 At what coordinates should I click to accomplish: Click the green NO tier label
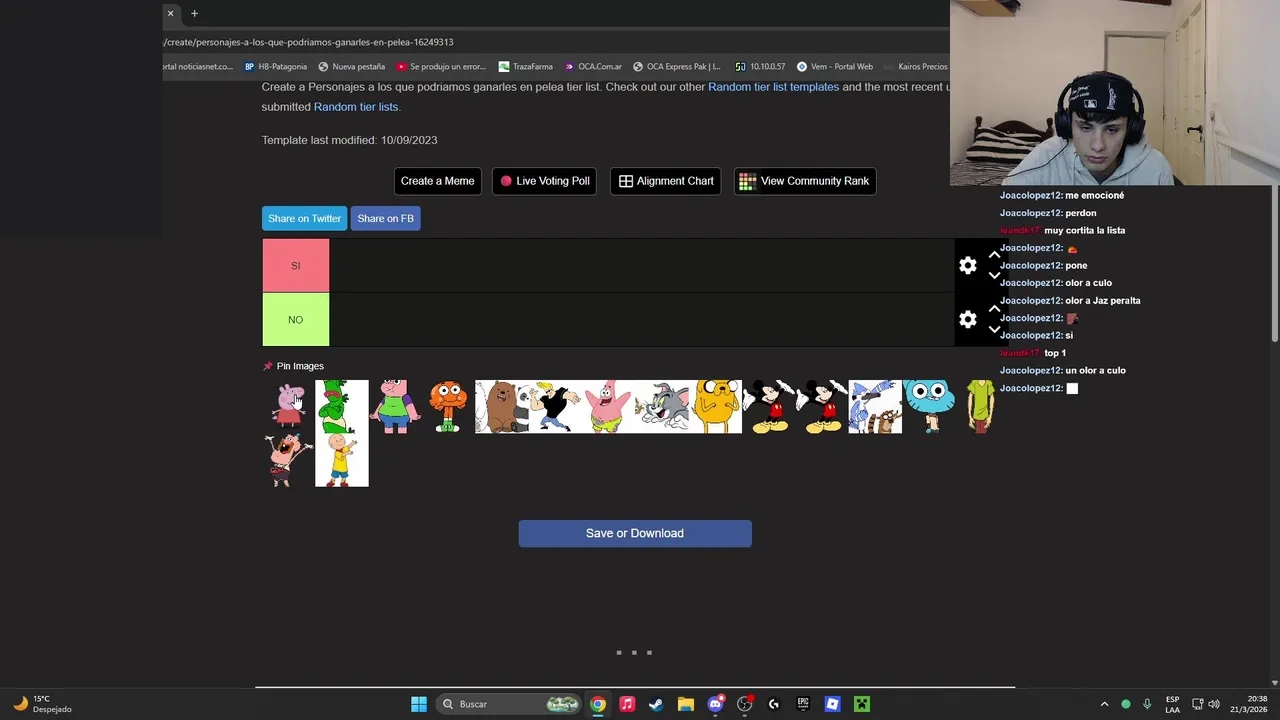pos(295,320)
